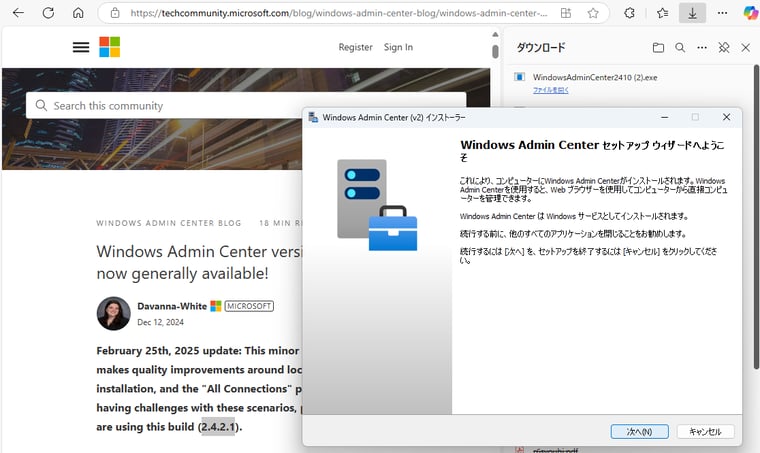Image resolution: width=760 pixels, height=453 pixels.
Task: Open the split screen icon in address bar
Action: [x=566, y=13]
